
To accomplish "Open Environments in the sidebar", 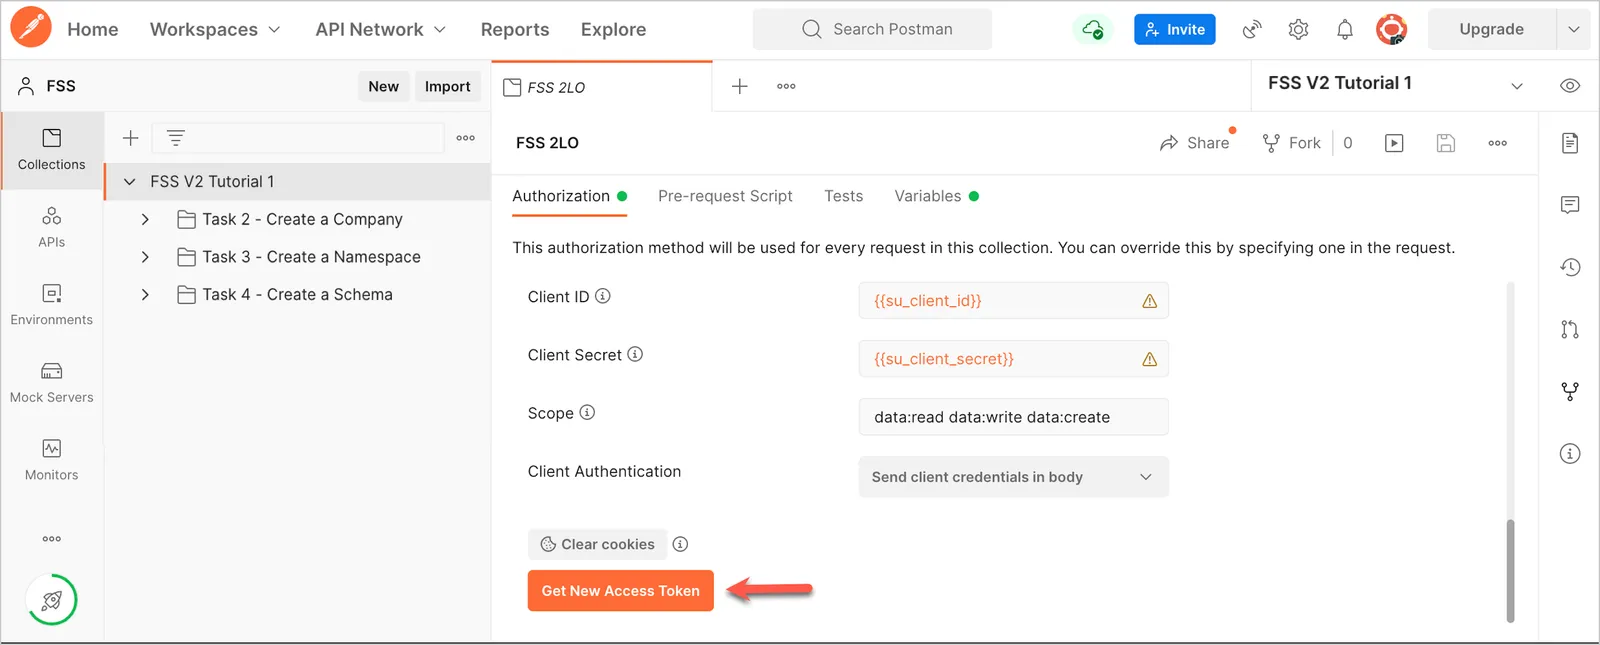I will (x=52, y=305).
